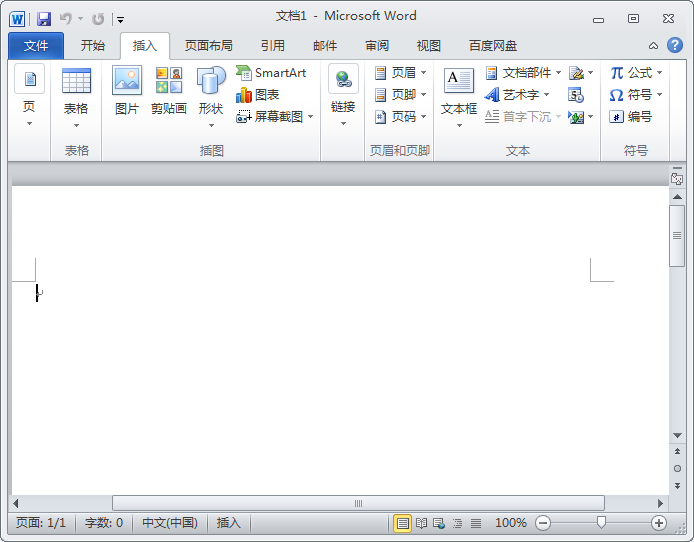Switch to the 开始 Home tab
694x542 pixels.
pyautogui.click(x=93, y=46)
